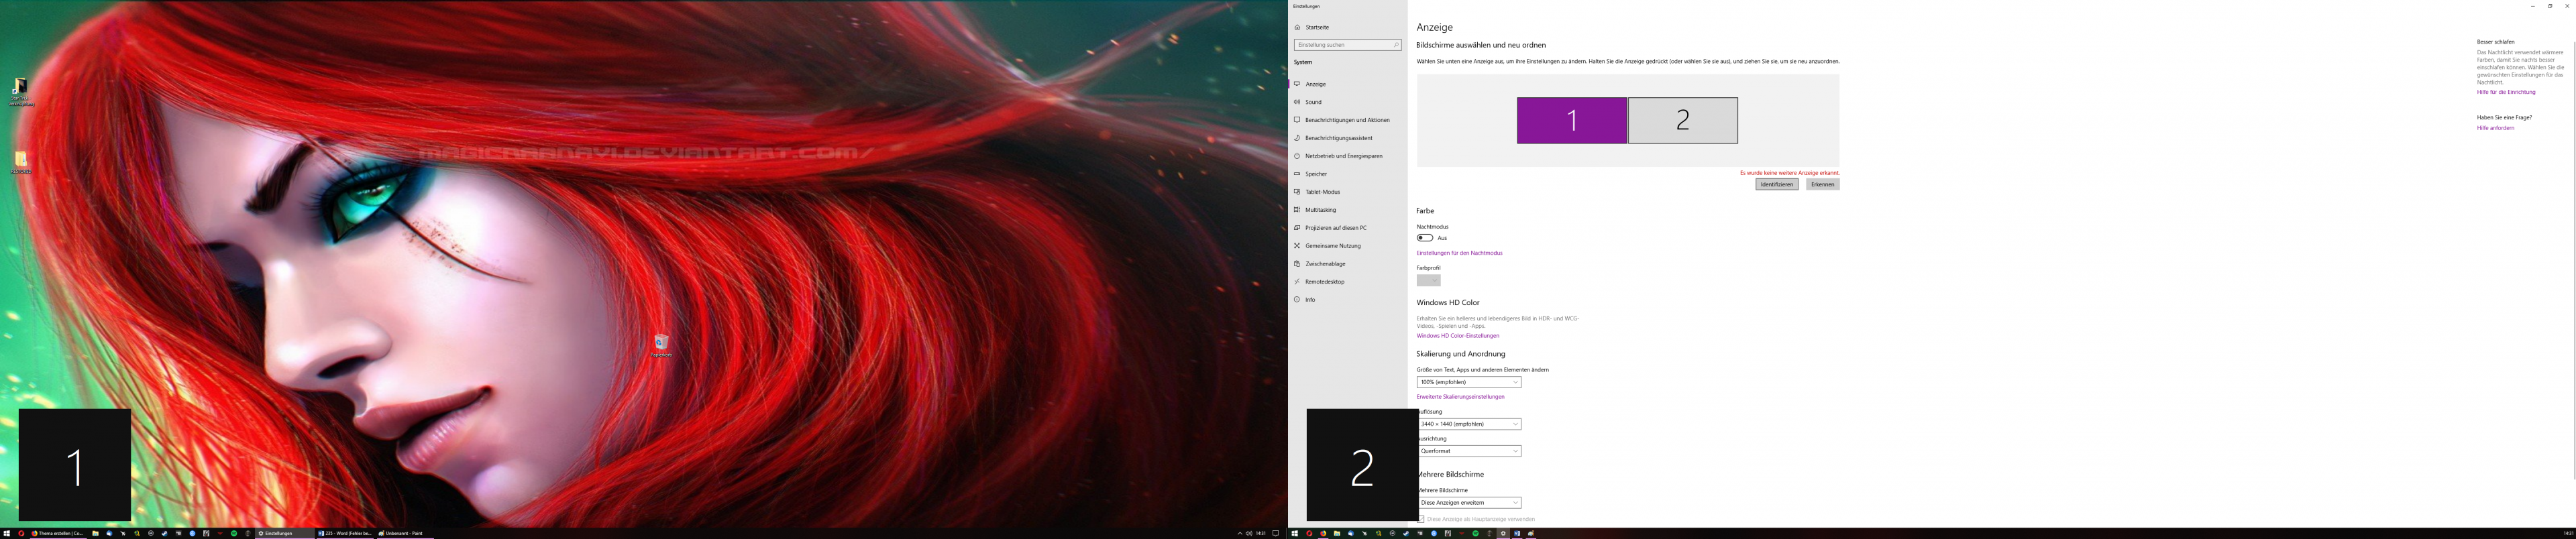Open Hilfe für die Einrichtung link

(x=2506, y=92)
